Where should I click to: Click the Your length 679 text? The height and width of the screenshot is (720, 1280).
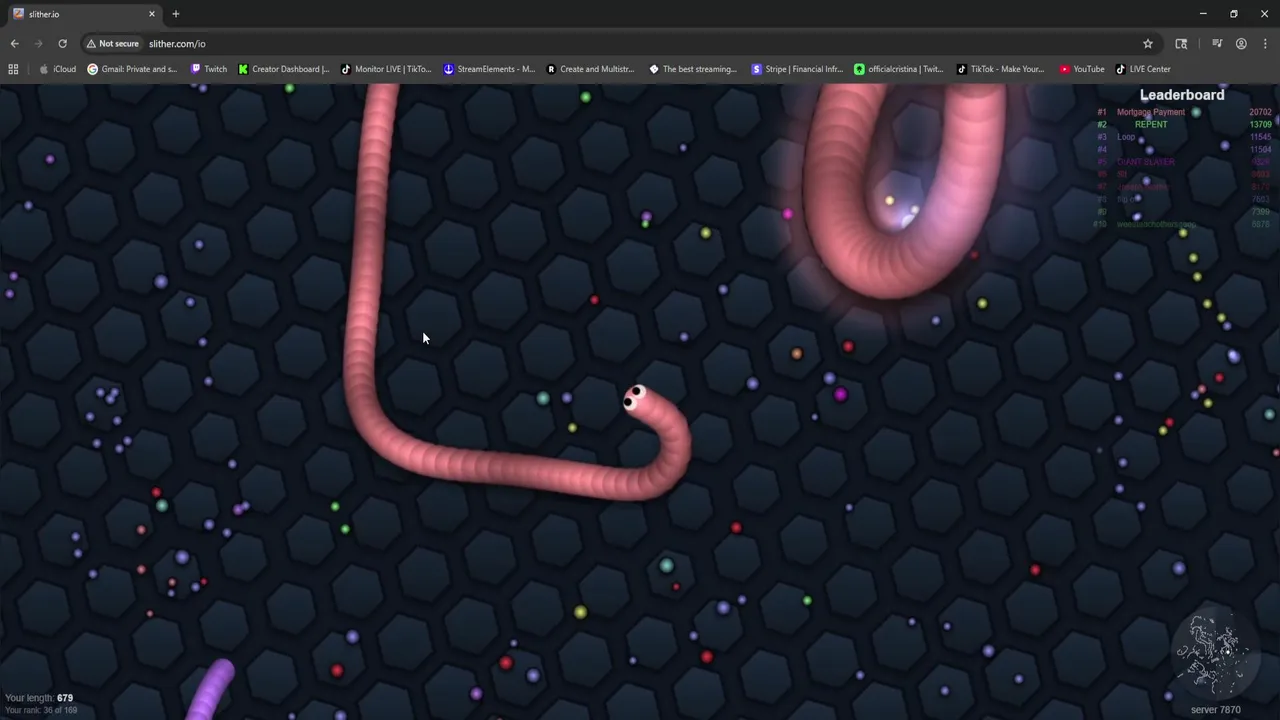pos(39,698)
